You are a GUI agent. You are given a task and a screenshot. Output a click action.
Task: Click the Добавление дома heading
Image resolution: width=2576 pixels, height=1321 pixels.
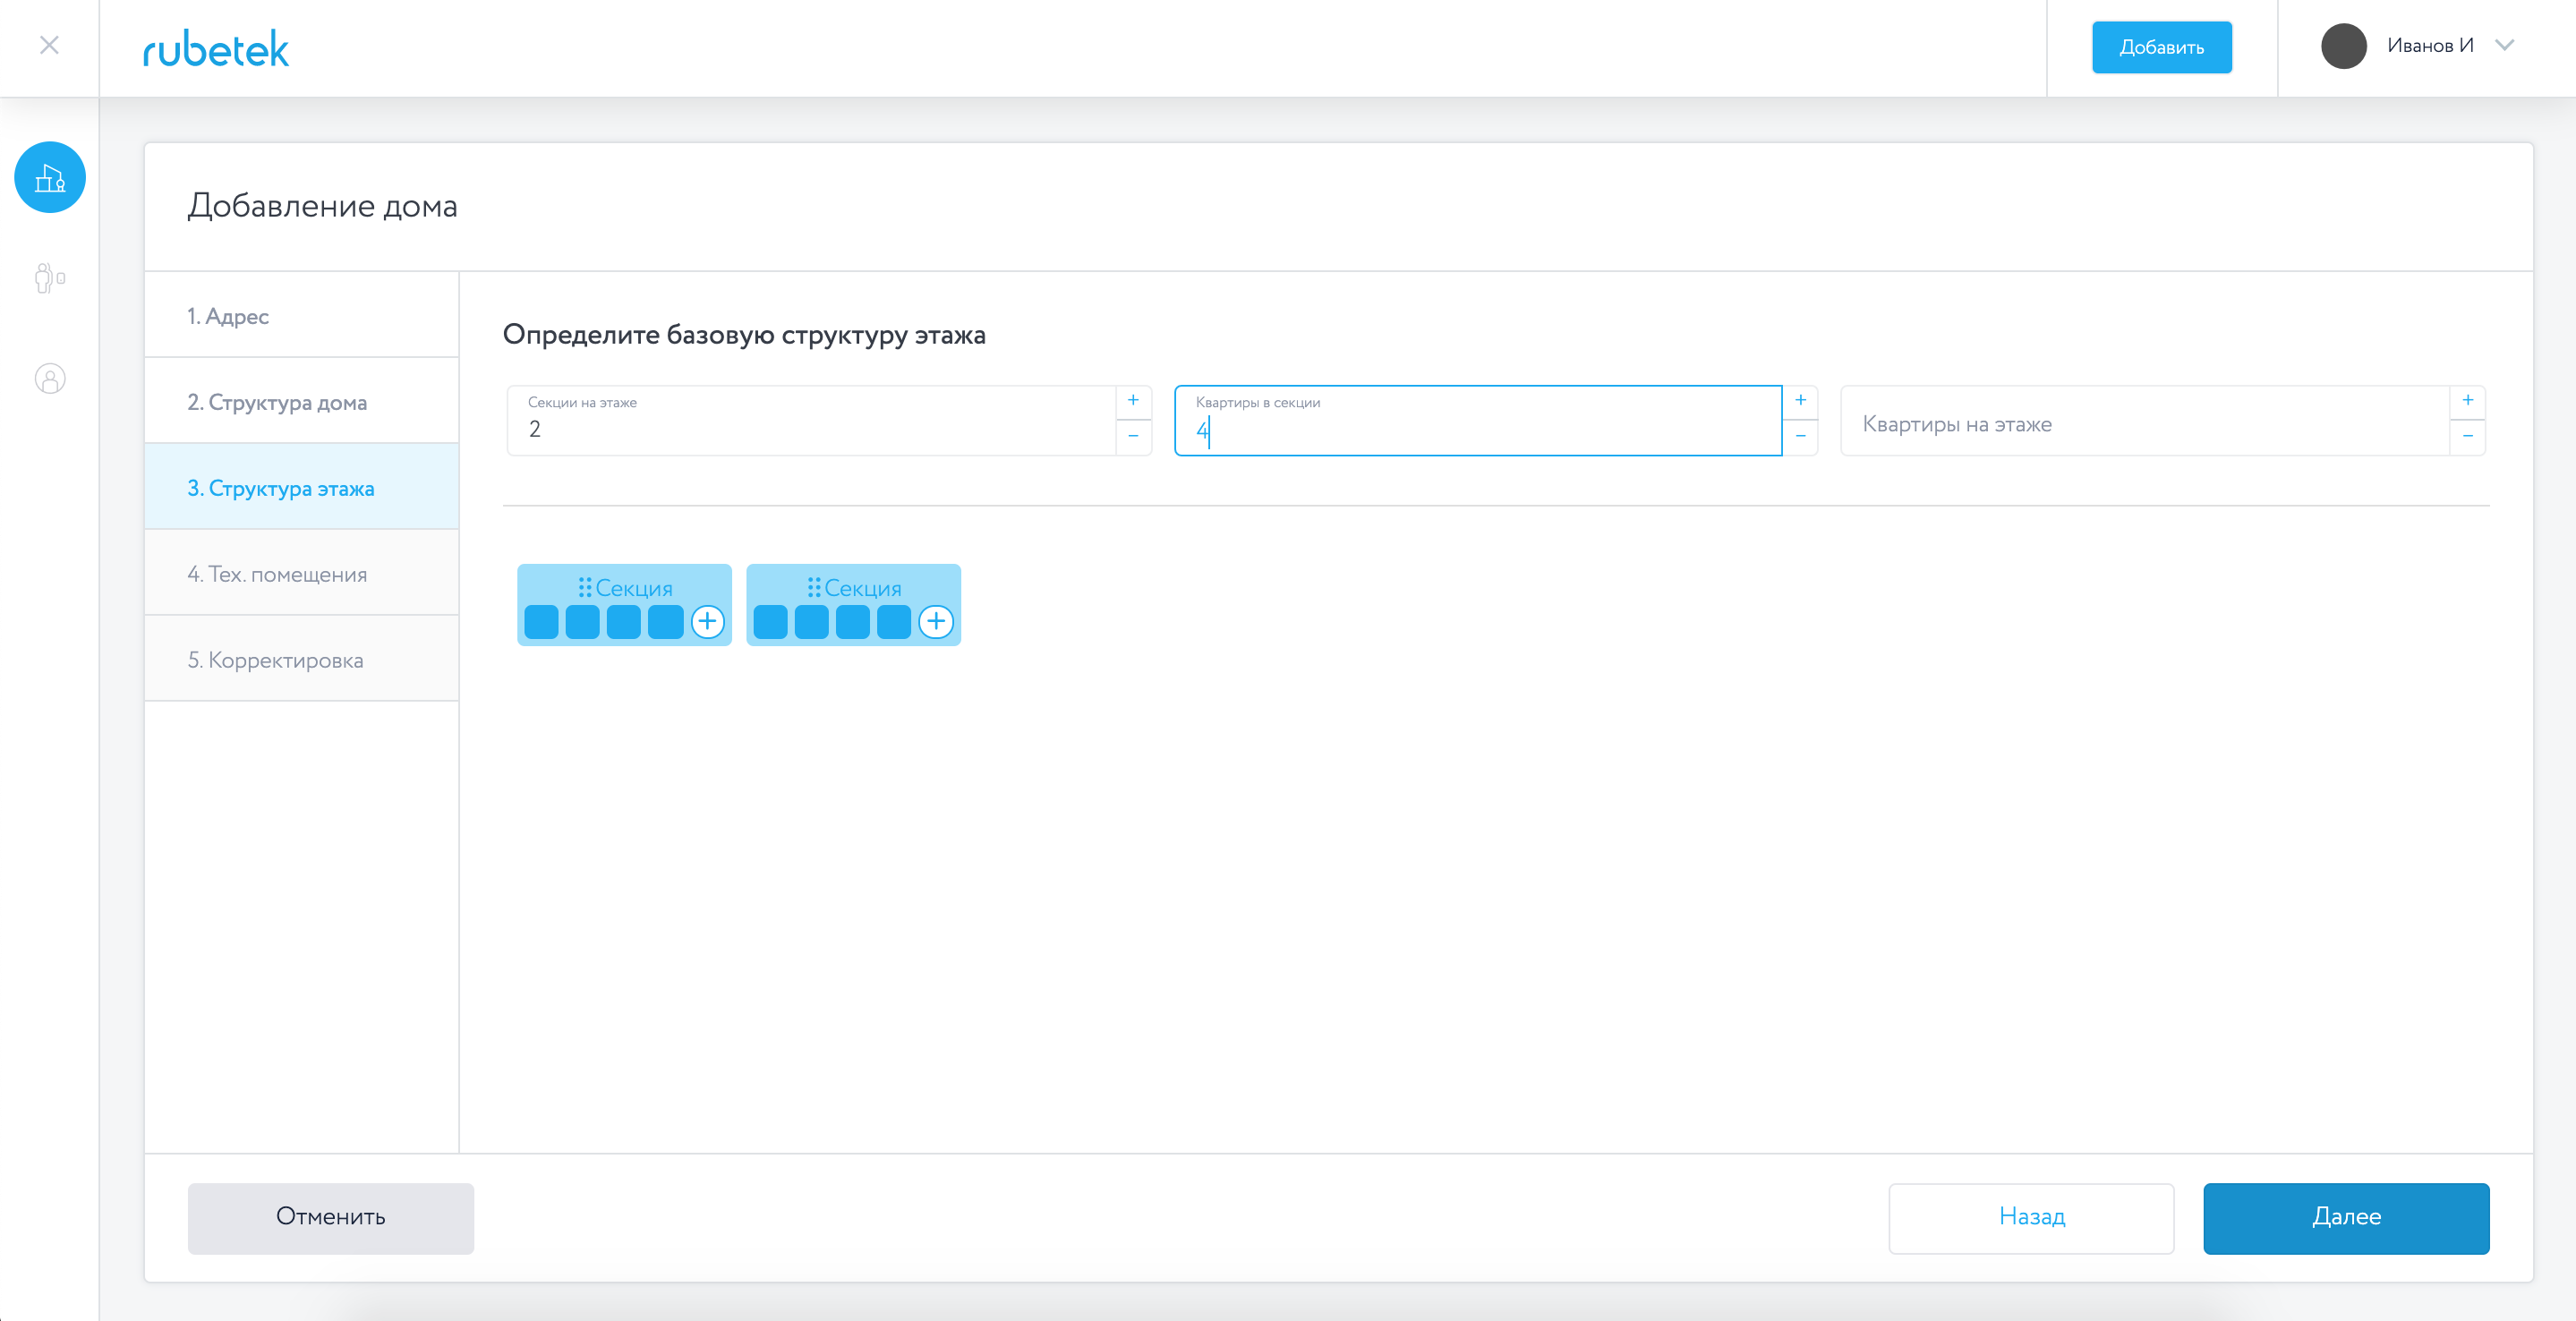(322, 206)
